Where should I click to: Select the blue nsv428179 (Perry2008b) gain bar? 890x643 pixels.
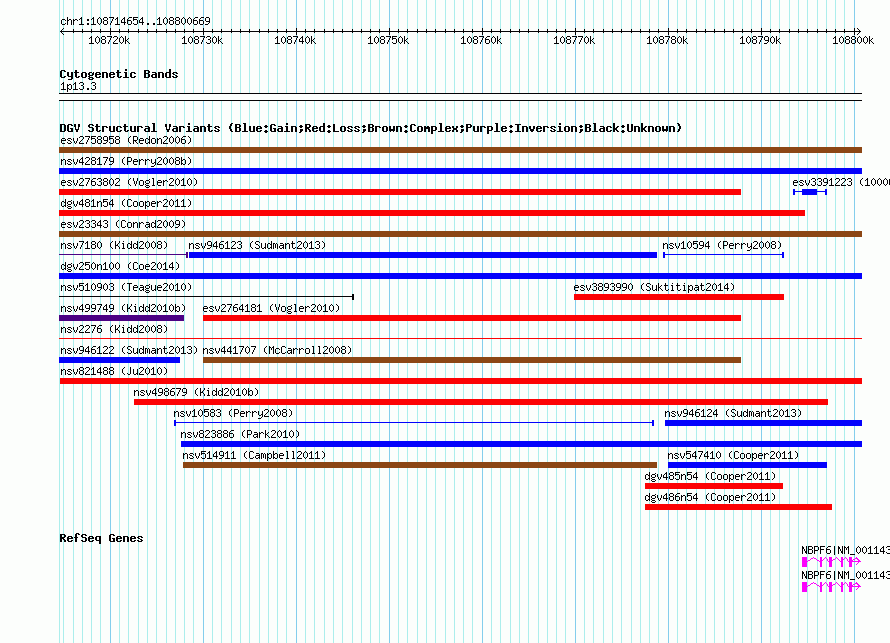tap(460, 171)
